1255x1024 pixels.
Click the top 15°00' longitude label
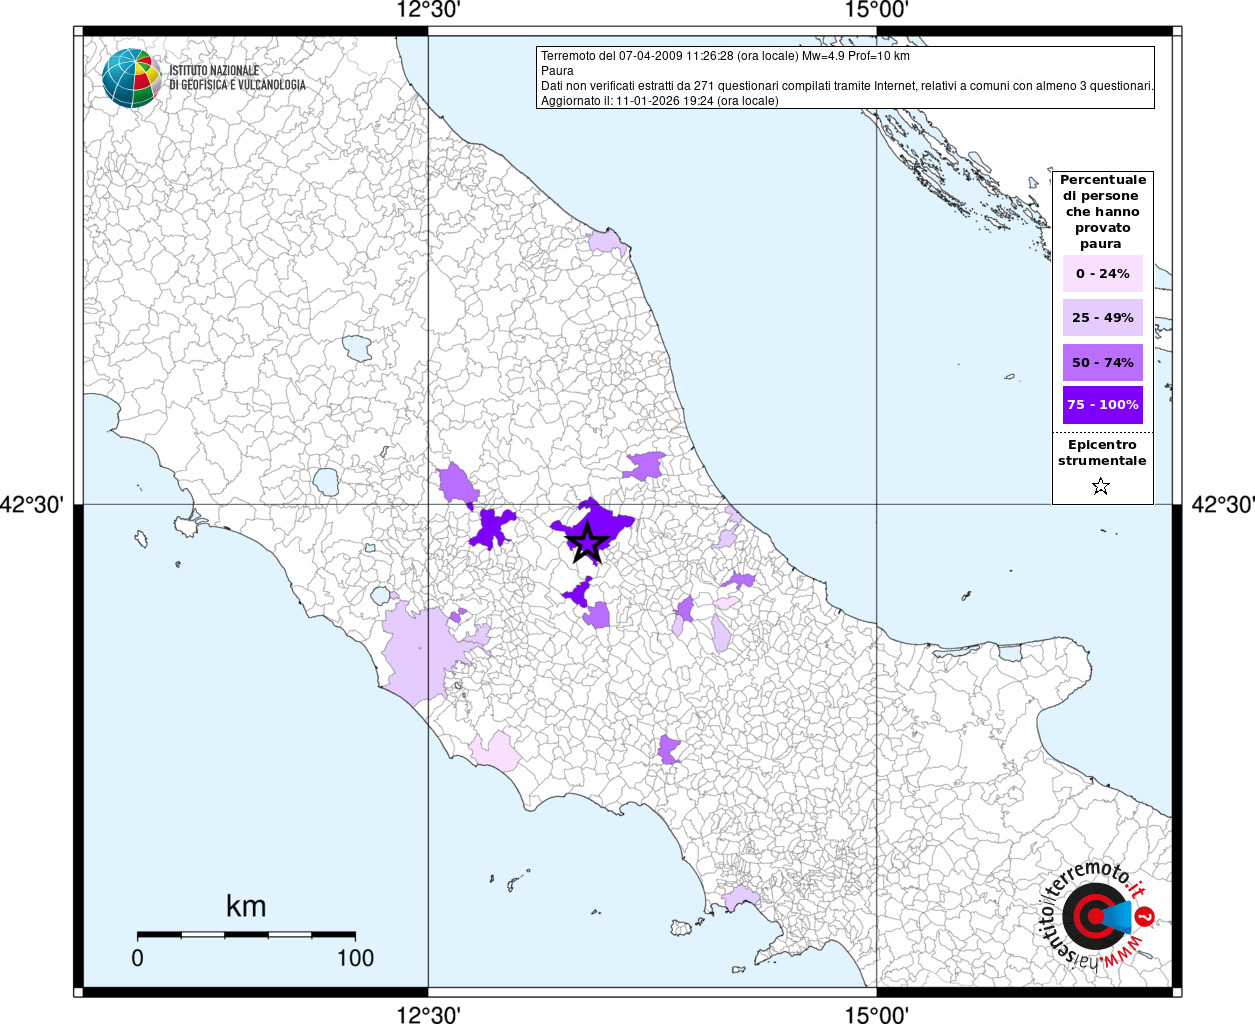pos(876,11)
